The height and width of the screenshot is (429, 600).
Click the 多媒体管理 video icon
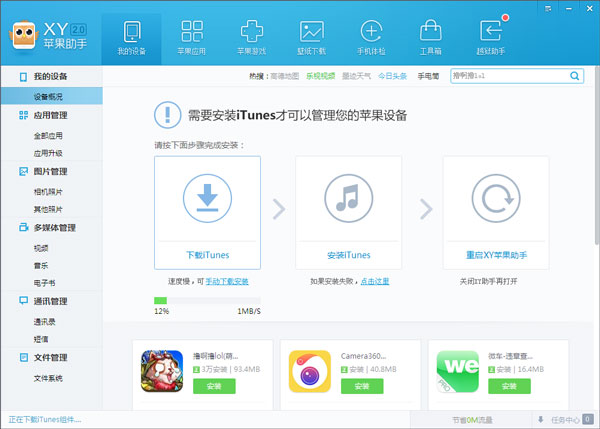click(x=24, y=227)
